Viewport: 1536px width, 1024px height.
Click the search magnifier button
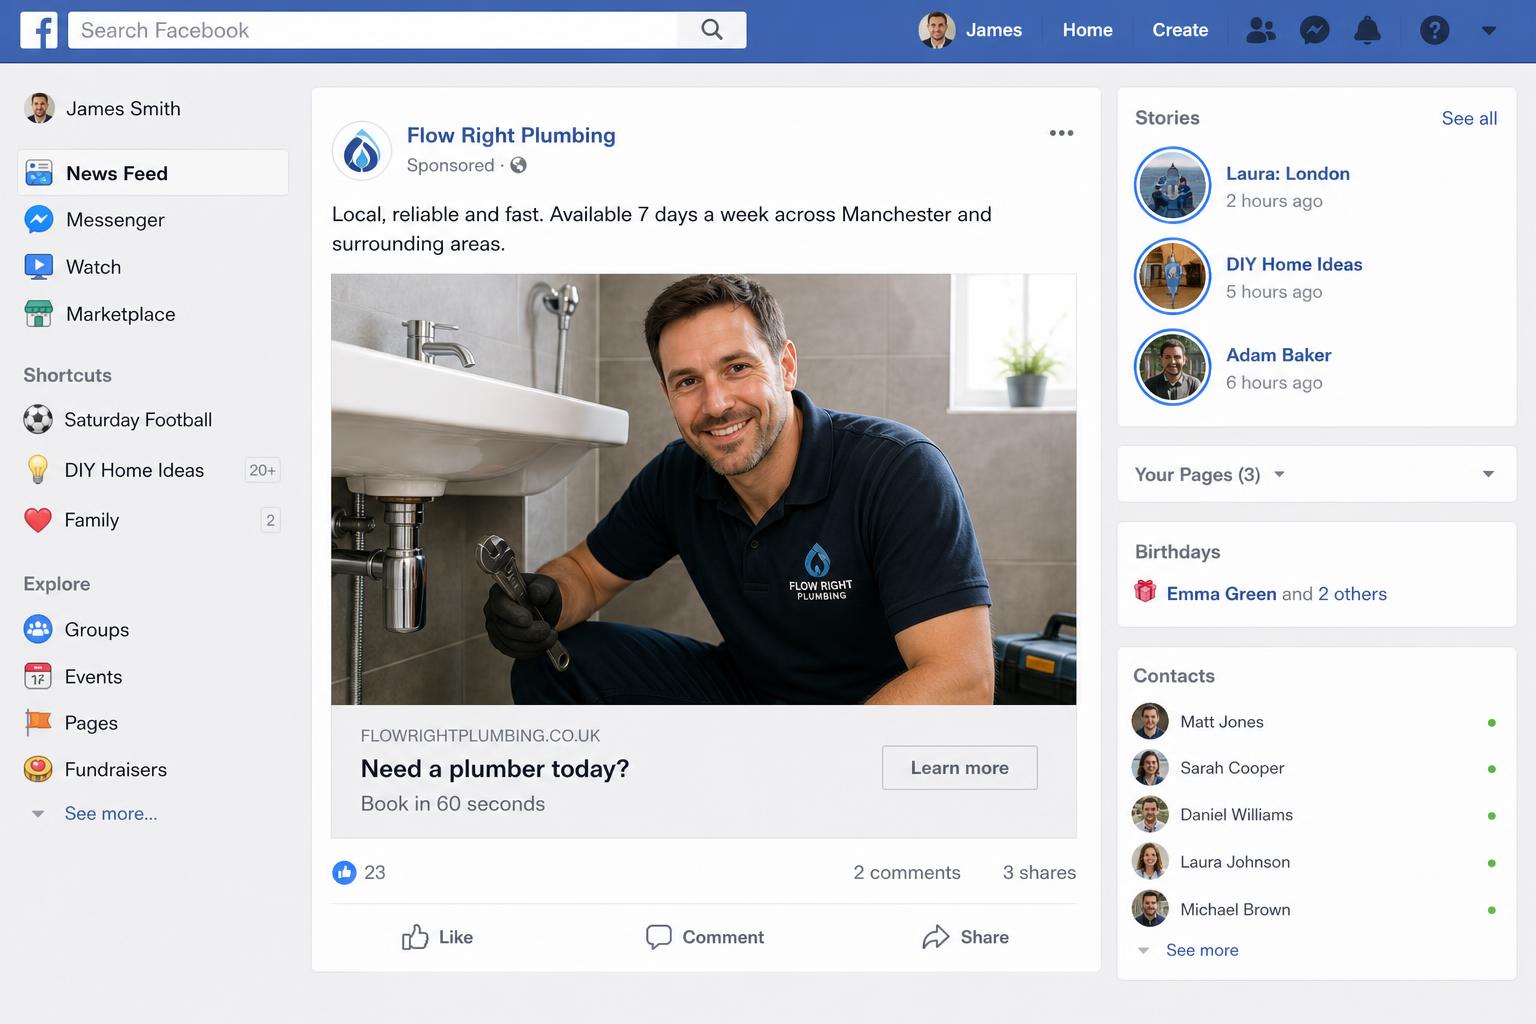[712, 30]
